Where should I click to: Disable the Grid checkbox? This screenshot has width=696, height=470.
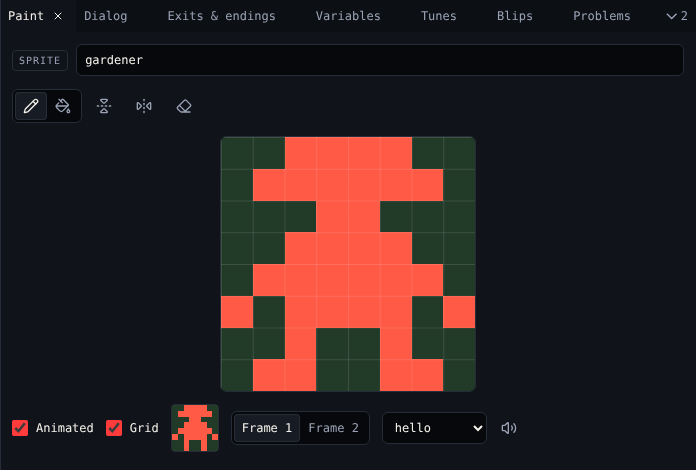click(114, 428)
